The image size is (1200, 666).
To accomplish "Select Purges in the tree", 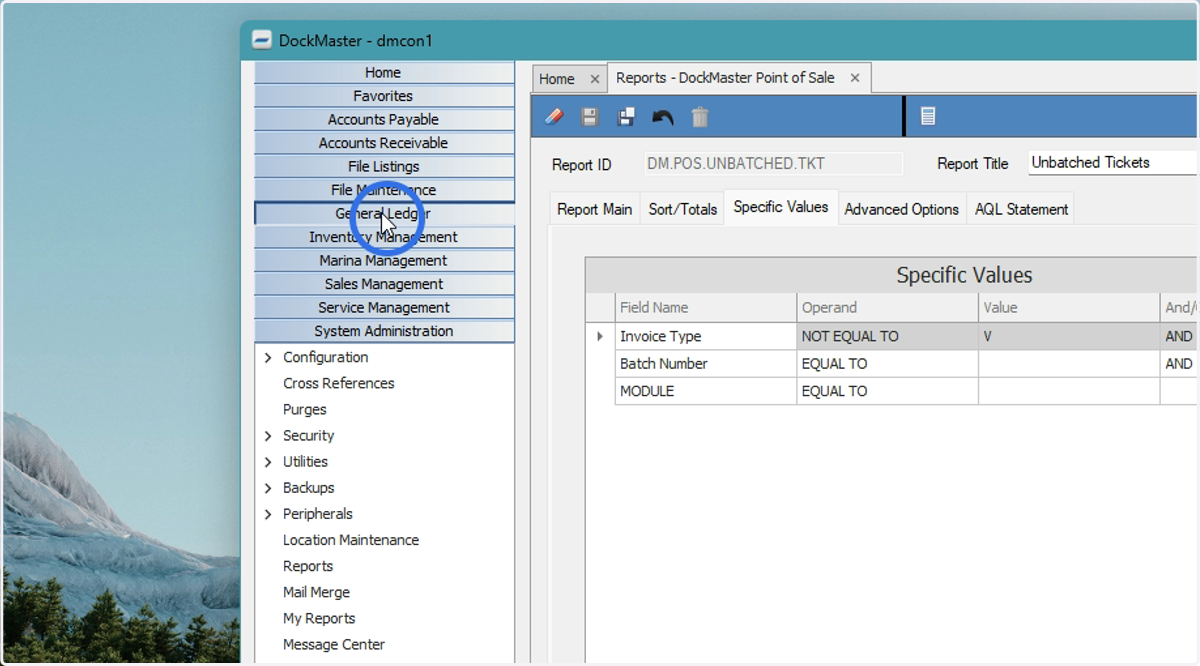I will coord(305,409).
